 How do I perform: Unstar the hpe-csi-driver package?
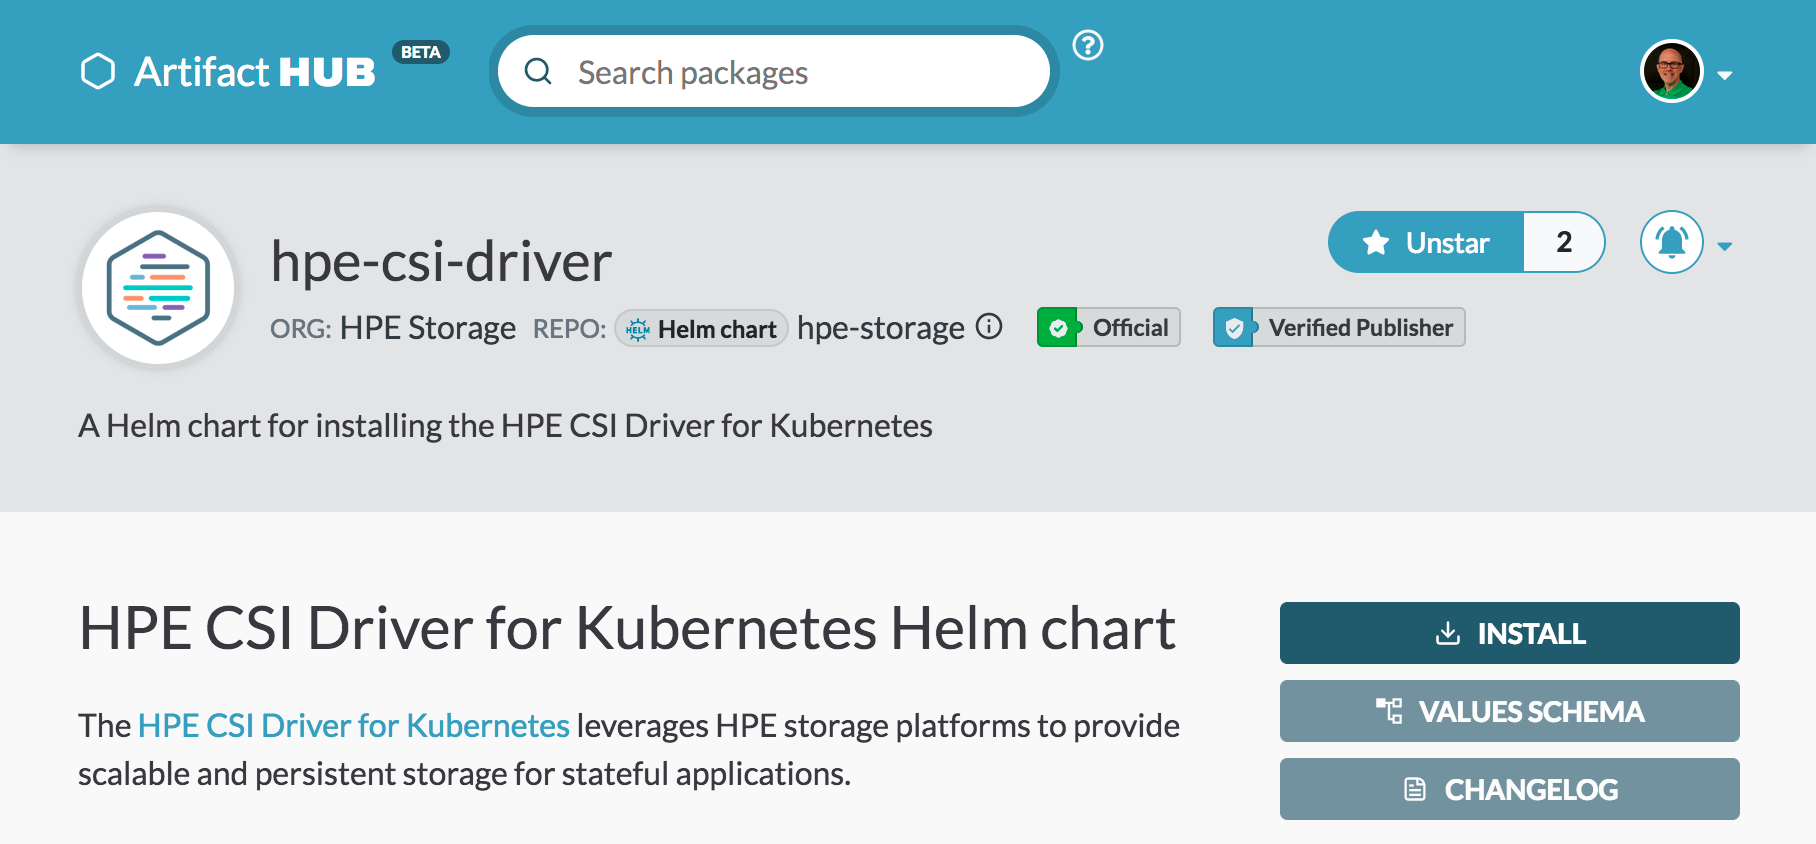(x=1426, y=242)
